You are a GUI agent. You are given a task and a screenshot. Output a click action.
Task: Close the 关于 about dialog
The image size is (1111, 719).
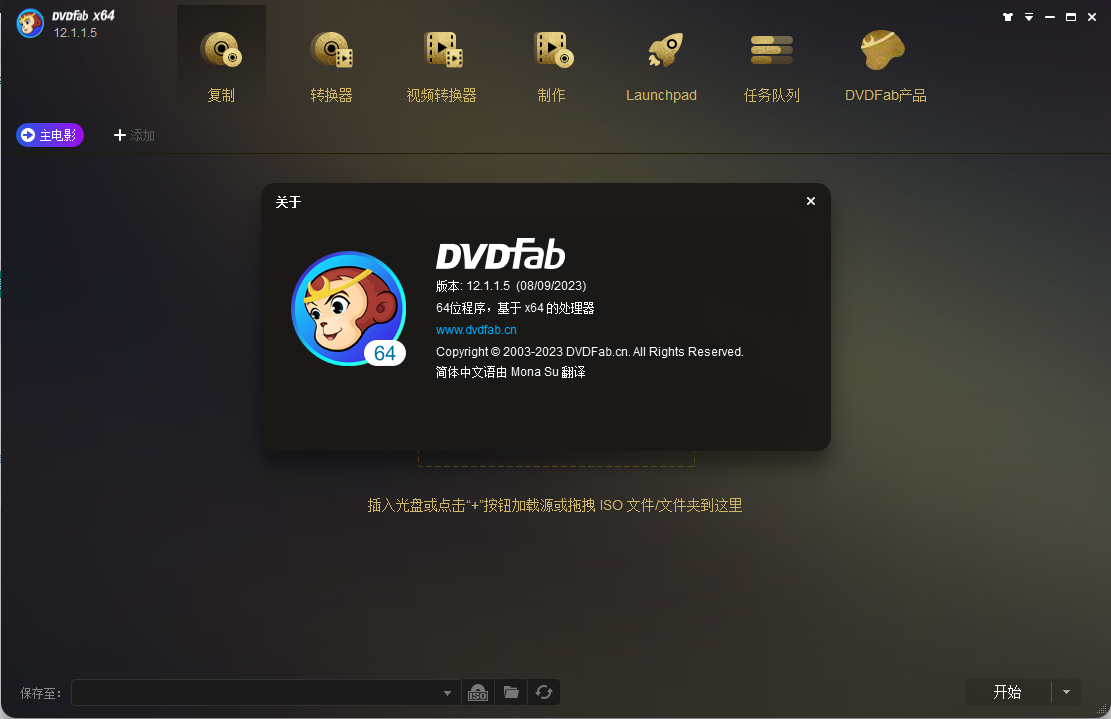pyautogui.click(x=811, y=201)
